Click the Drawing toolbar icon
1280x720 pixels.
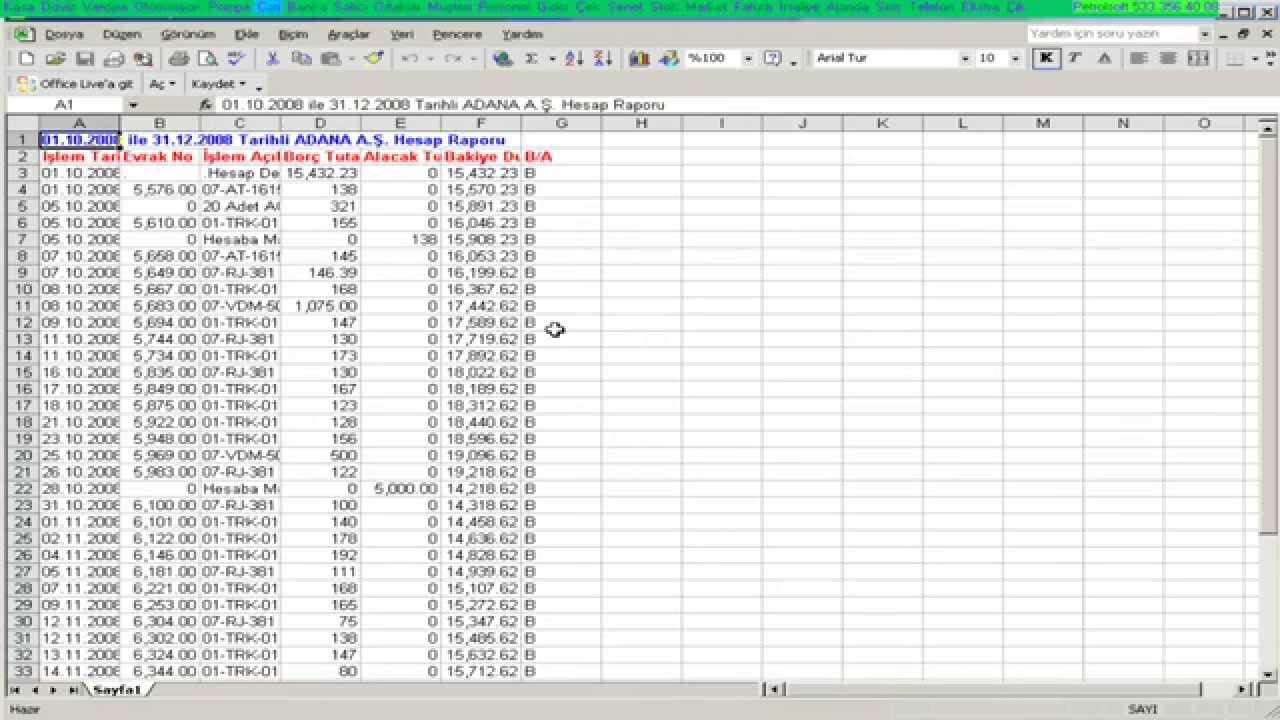click(x=668, y=59)
